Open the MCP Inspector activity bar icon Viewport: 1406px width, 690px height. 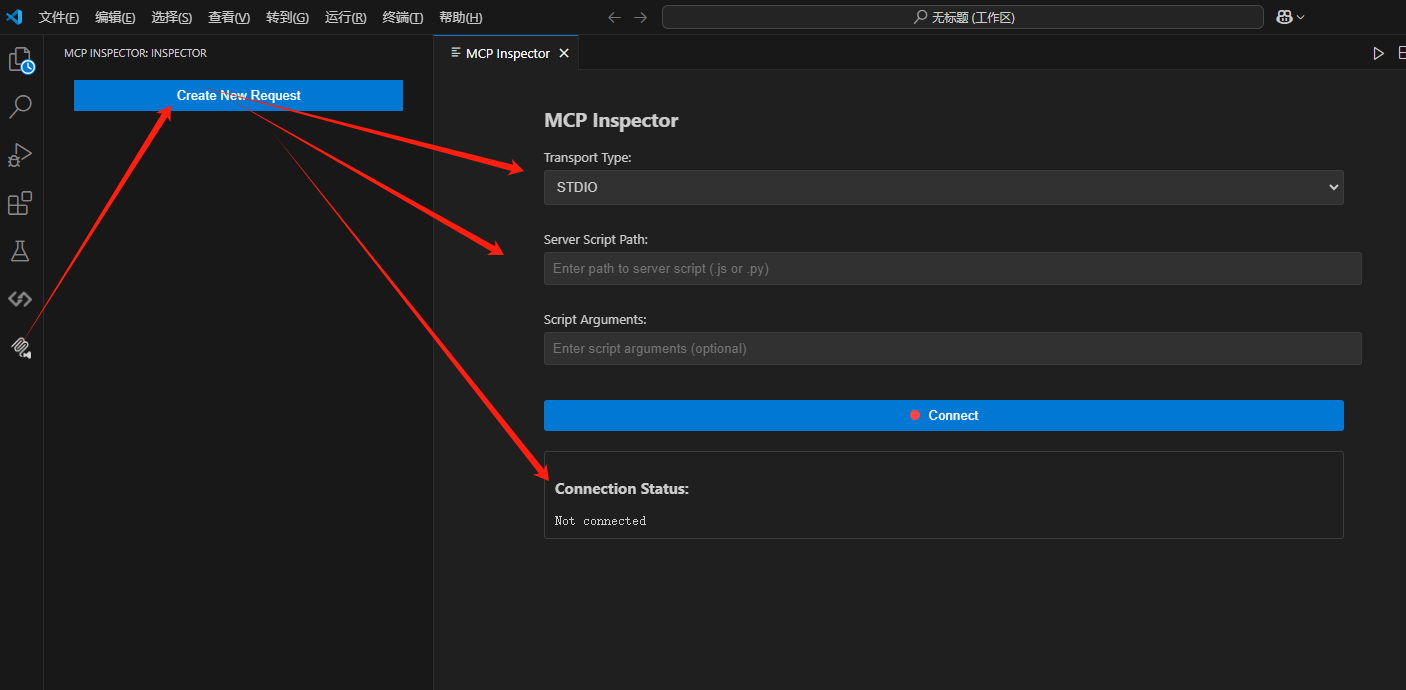(x=20, y=347)
